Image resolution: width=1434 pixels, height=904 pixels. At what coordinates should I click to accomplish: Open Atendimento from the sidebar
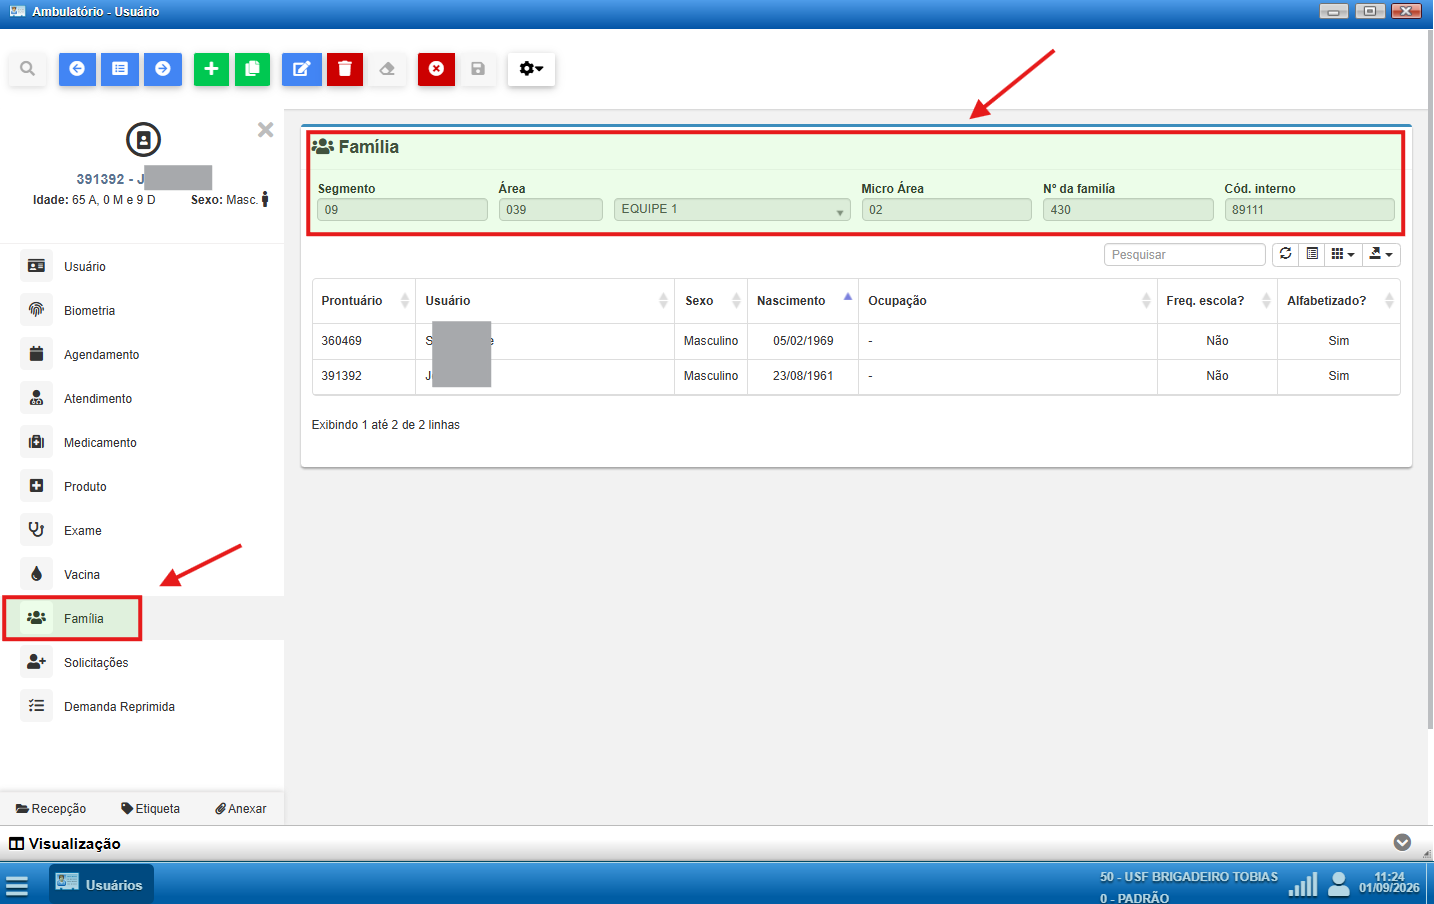pos(142,399)
